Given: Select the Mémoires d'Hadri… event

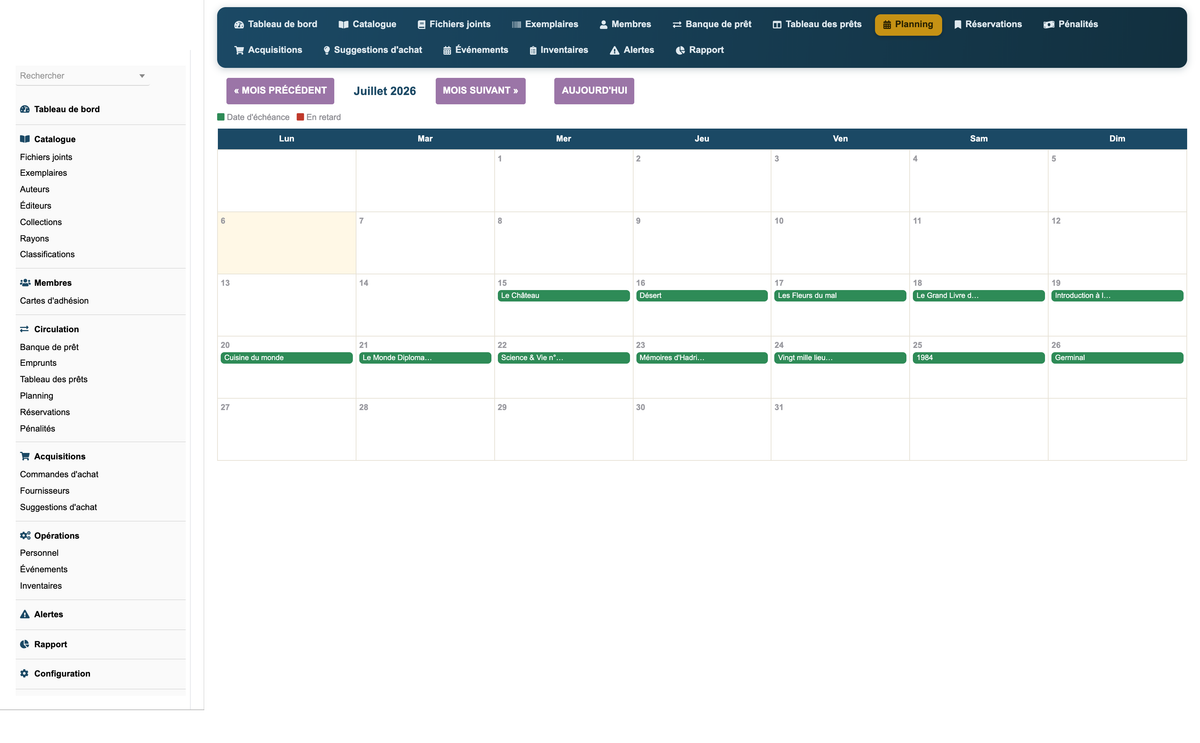Looking at the screenshot, I should click(702, 358).
